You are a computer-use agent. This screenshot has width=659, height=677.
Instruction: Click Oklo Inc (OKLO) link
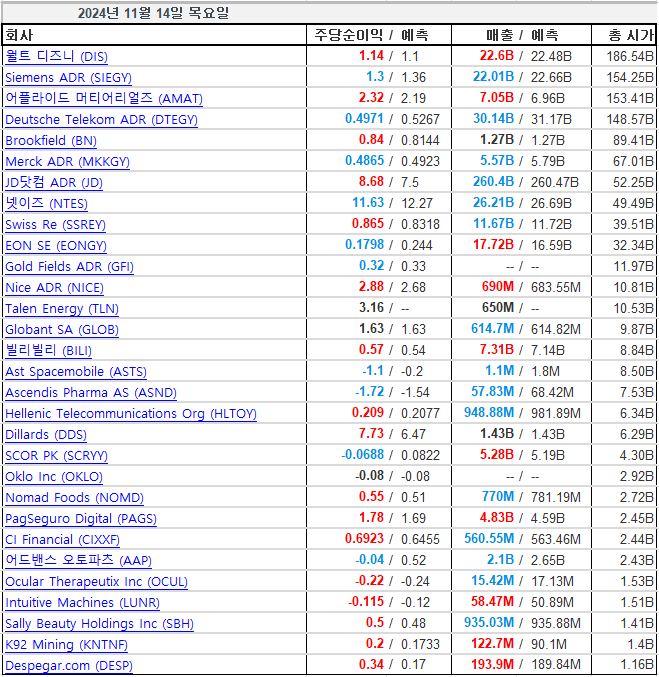(54, 477)
